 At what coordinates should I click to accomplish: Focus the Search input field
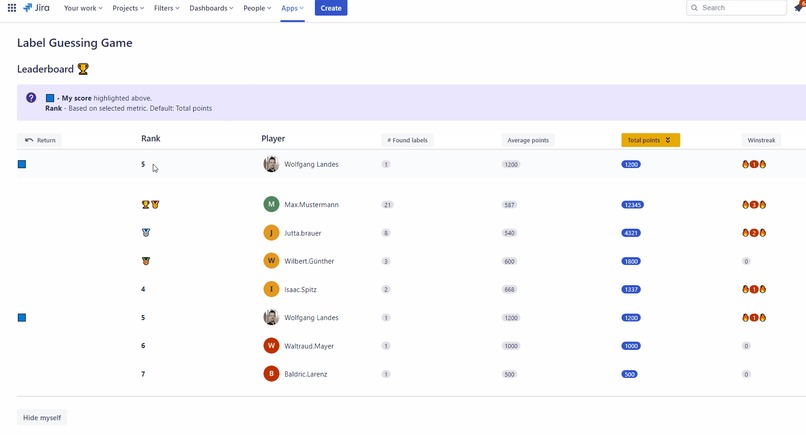coord(736,8)
